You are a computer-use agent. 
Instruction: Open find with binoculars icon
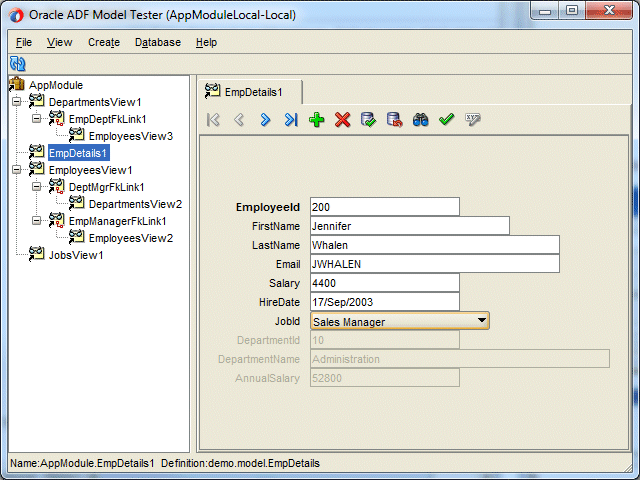click(x=420, y=120)
